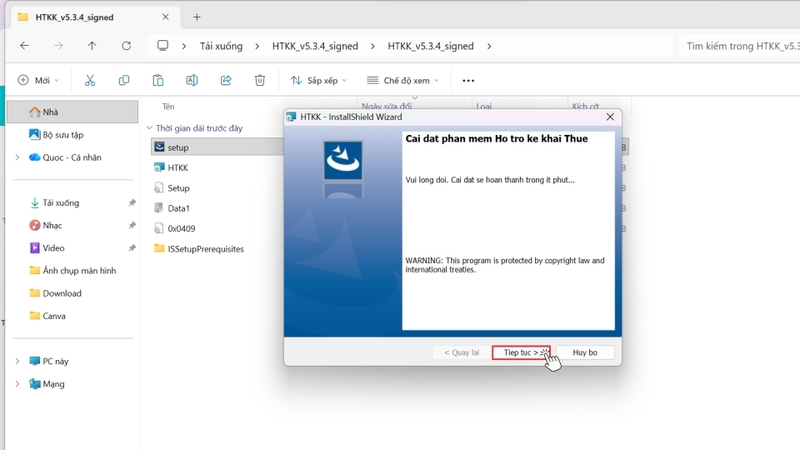Open Video in quick access
The image size is (800, 450).
[53, 248]
